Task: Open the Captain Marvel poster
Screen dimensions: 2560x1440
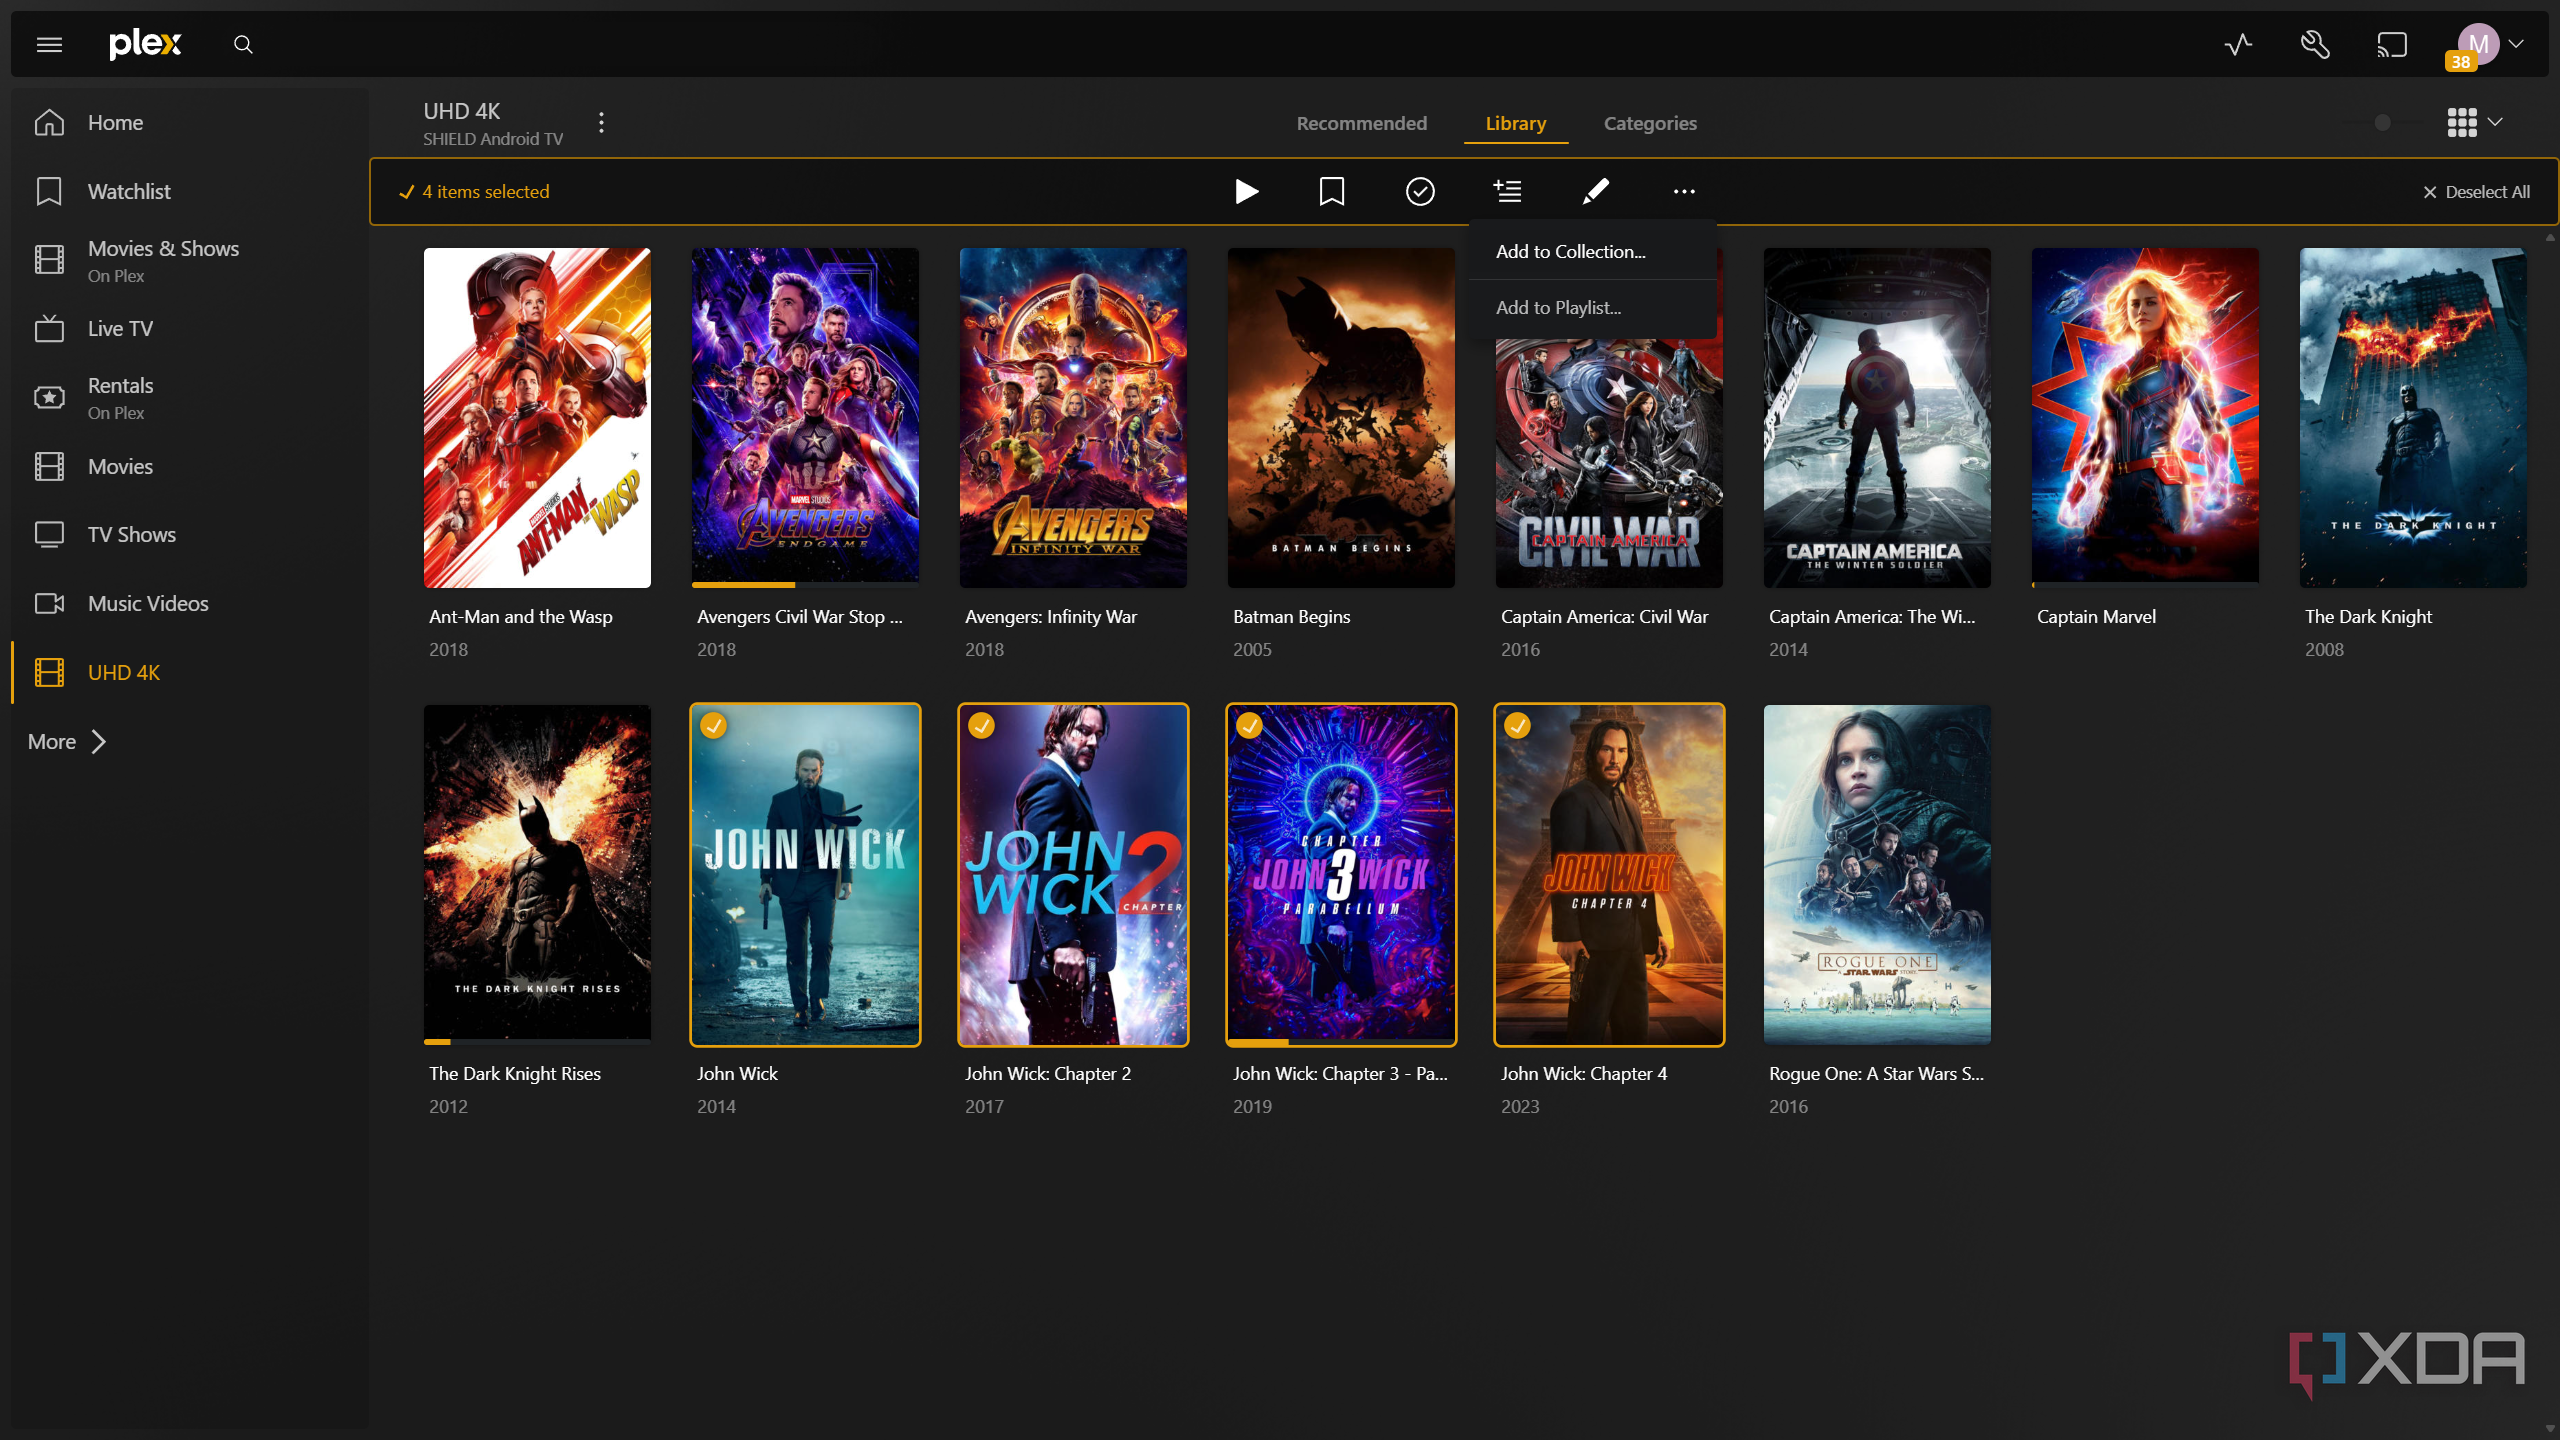Action: [x=2144, y=418]
